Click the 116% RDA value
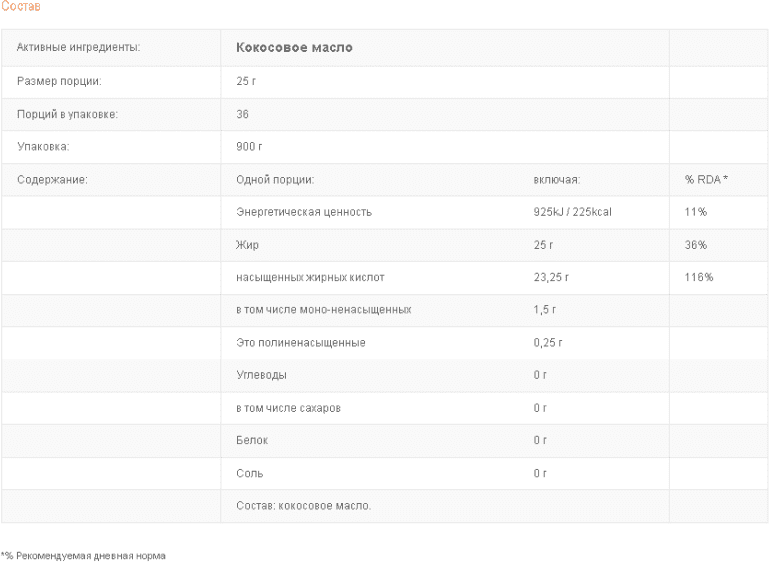 [699, 277]
